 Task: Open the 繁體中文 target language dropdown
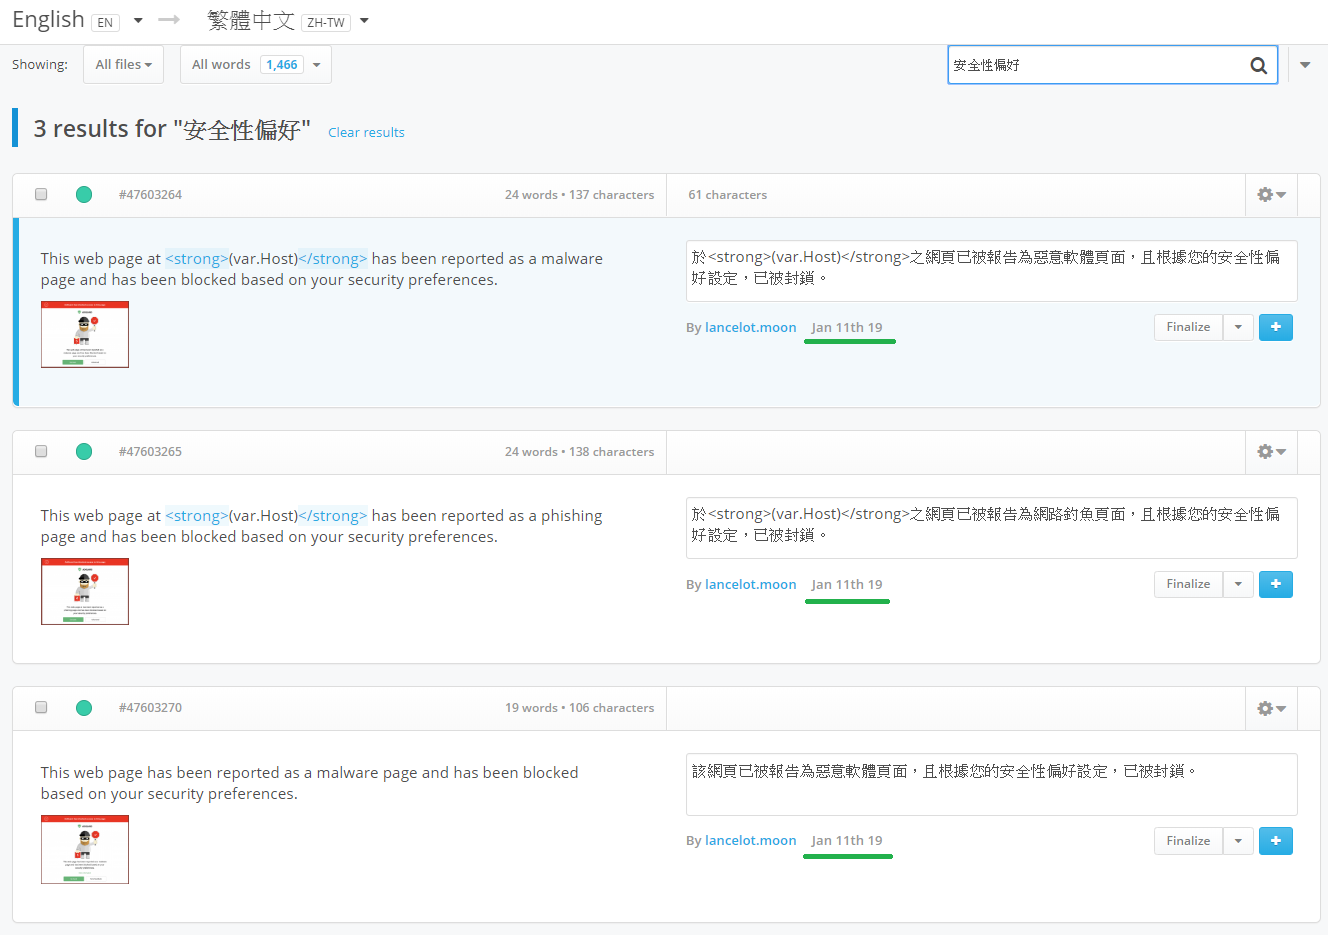pyautogui.click(x=364, y=20)
